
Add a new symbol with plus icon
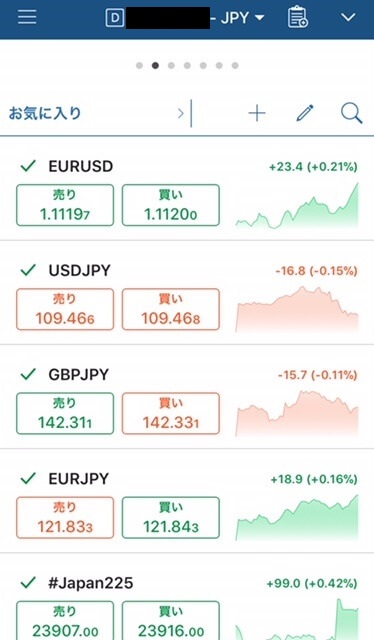point(257,113)
